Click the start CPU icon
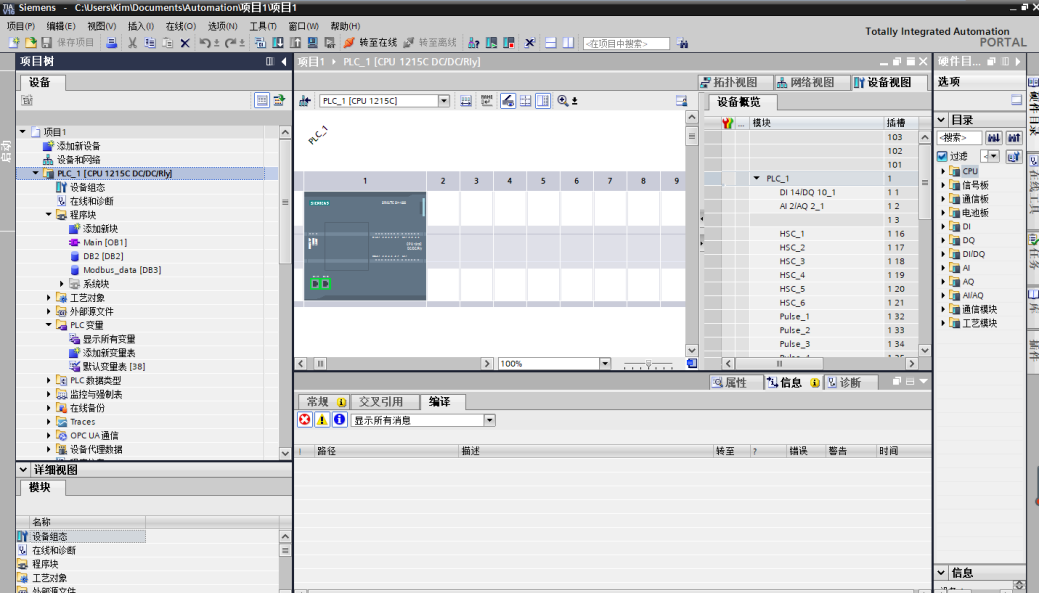 (491, 42)
